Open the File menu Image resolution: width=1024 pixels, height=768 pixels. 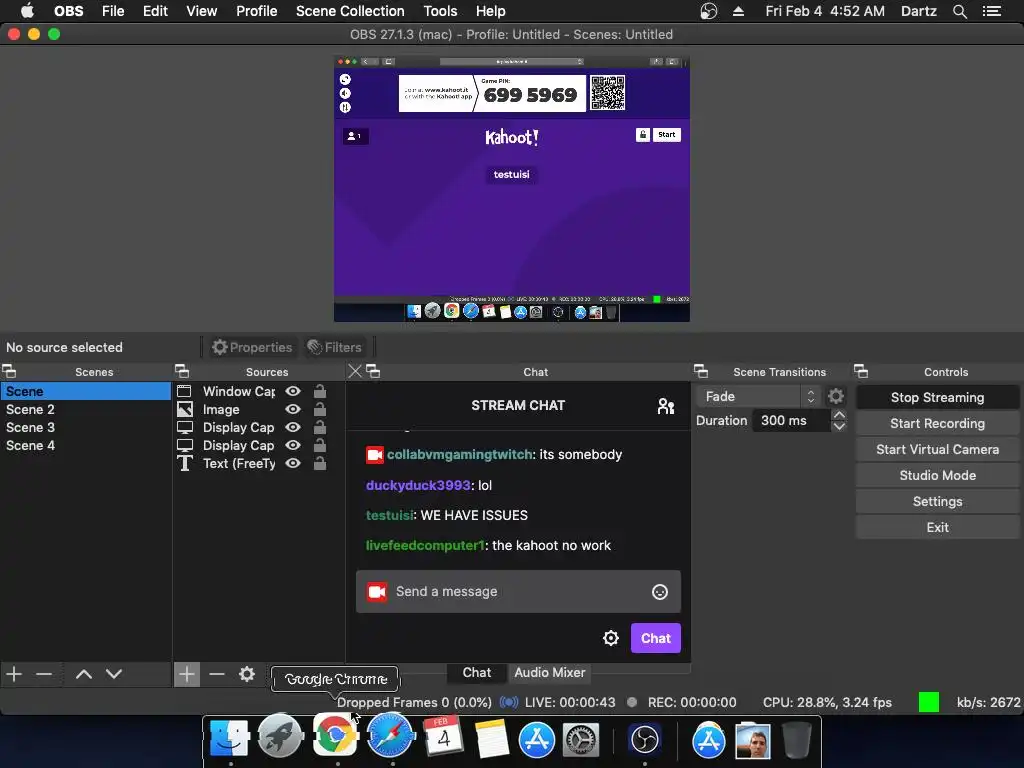click(113, 11)
